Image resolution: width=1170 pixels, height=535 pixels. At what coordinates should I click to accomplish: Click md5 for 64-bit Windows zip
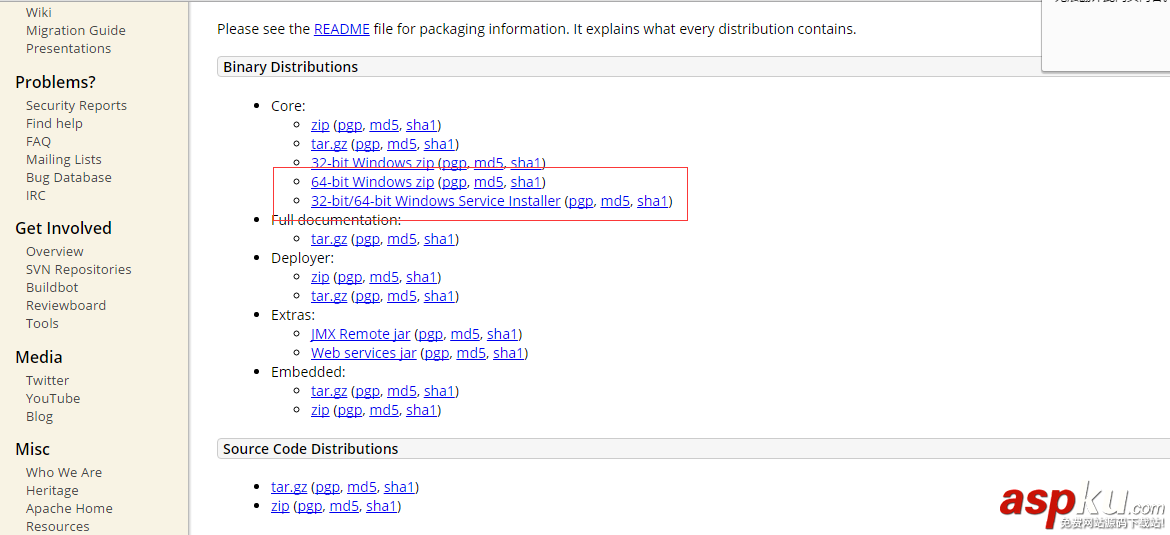(x=488, y=182)
